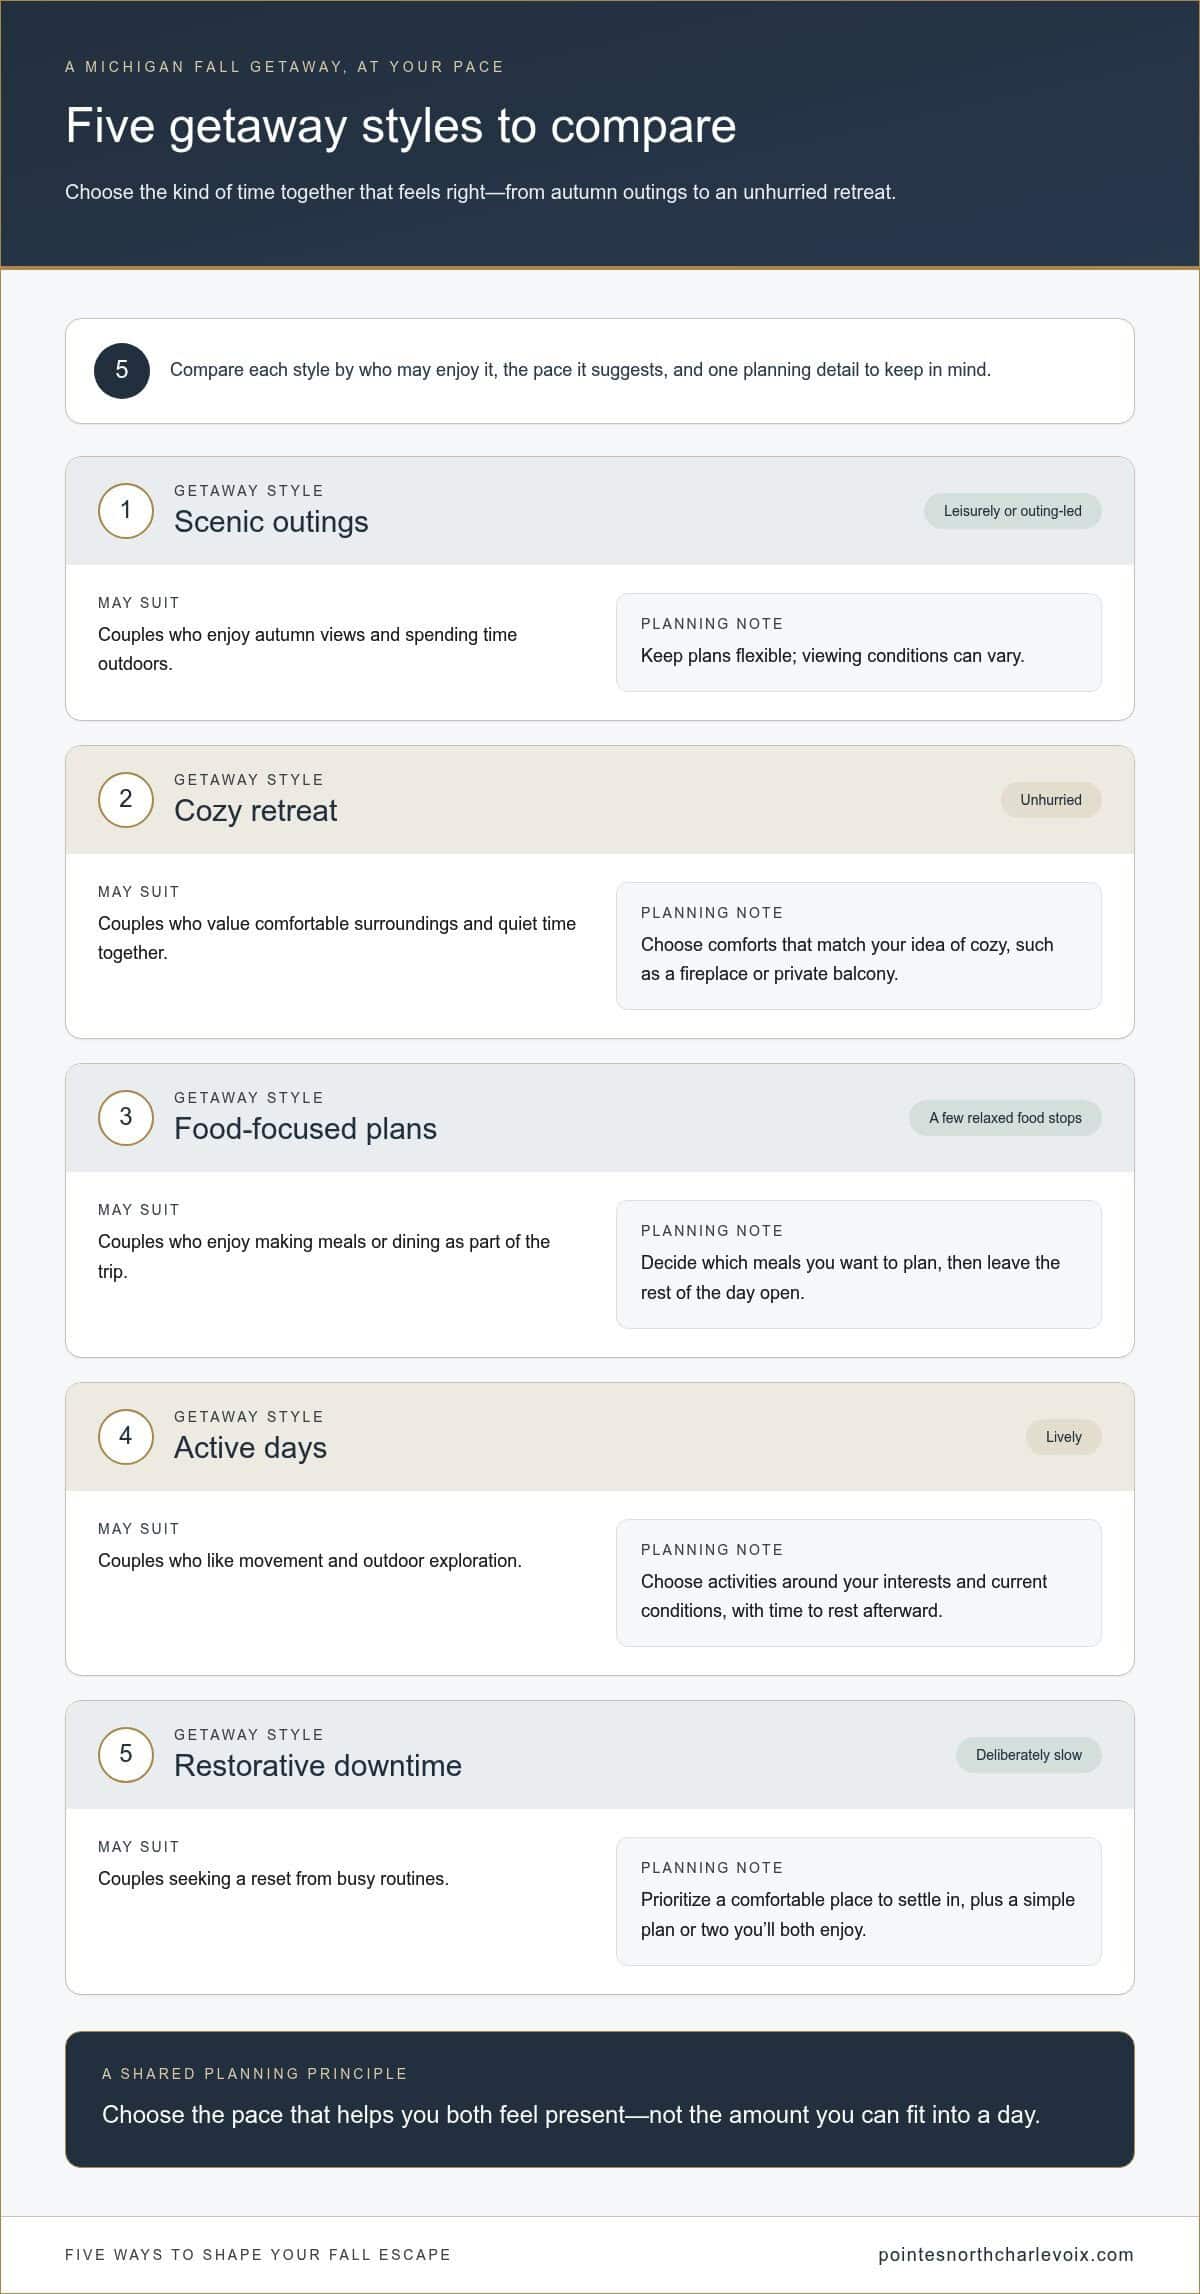Select the 'Leisurely or outing-led' pace tag
Viewport: 1200px width, 2294px height.
(1012, 511)
